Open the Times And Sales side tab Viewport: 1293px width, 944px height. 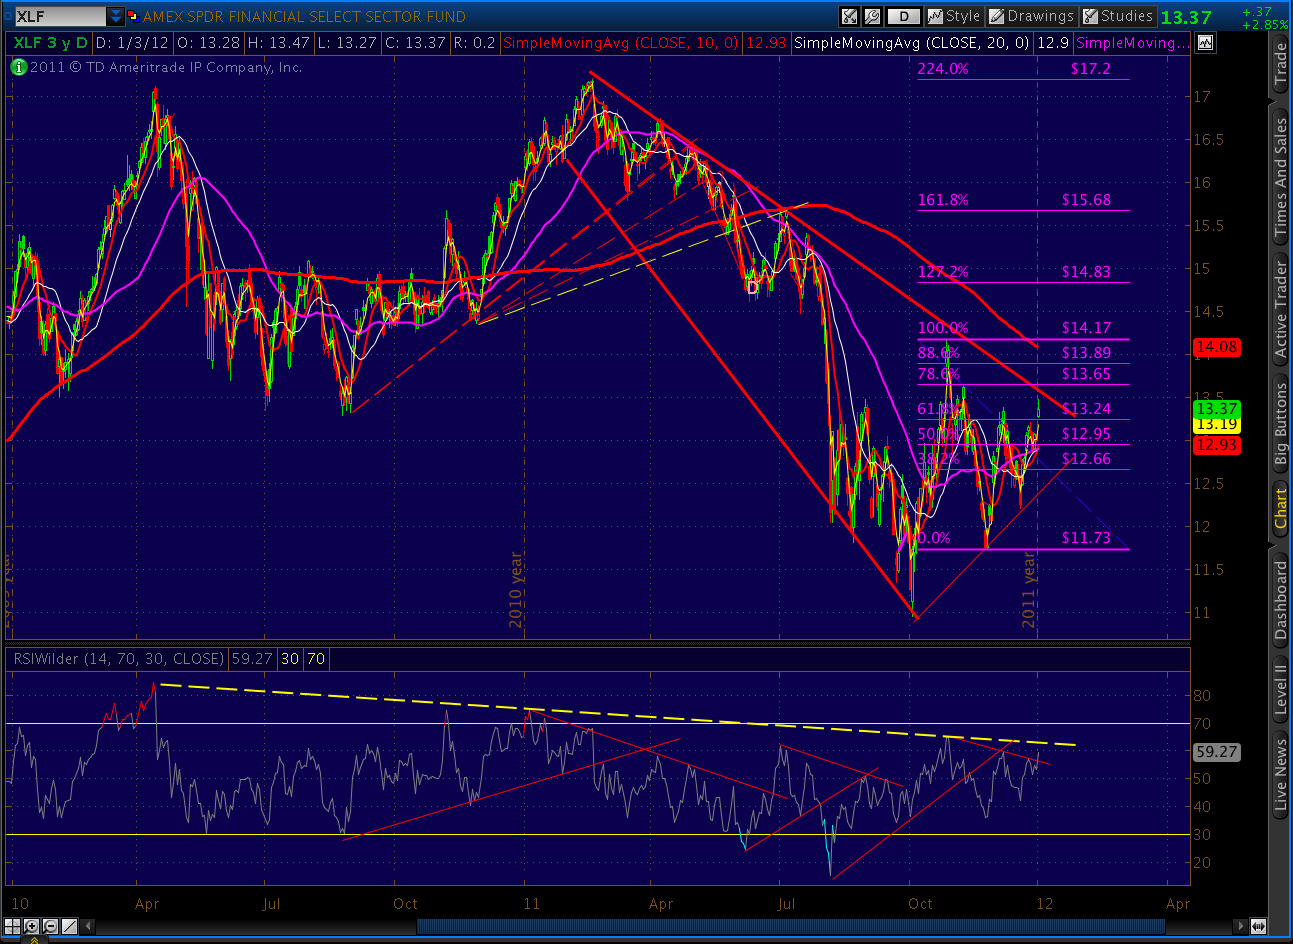(x=1280, y=176)
